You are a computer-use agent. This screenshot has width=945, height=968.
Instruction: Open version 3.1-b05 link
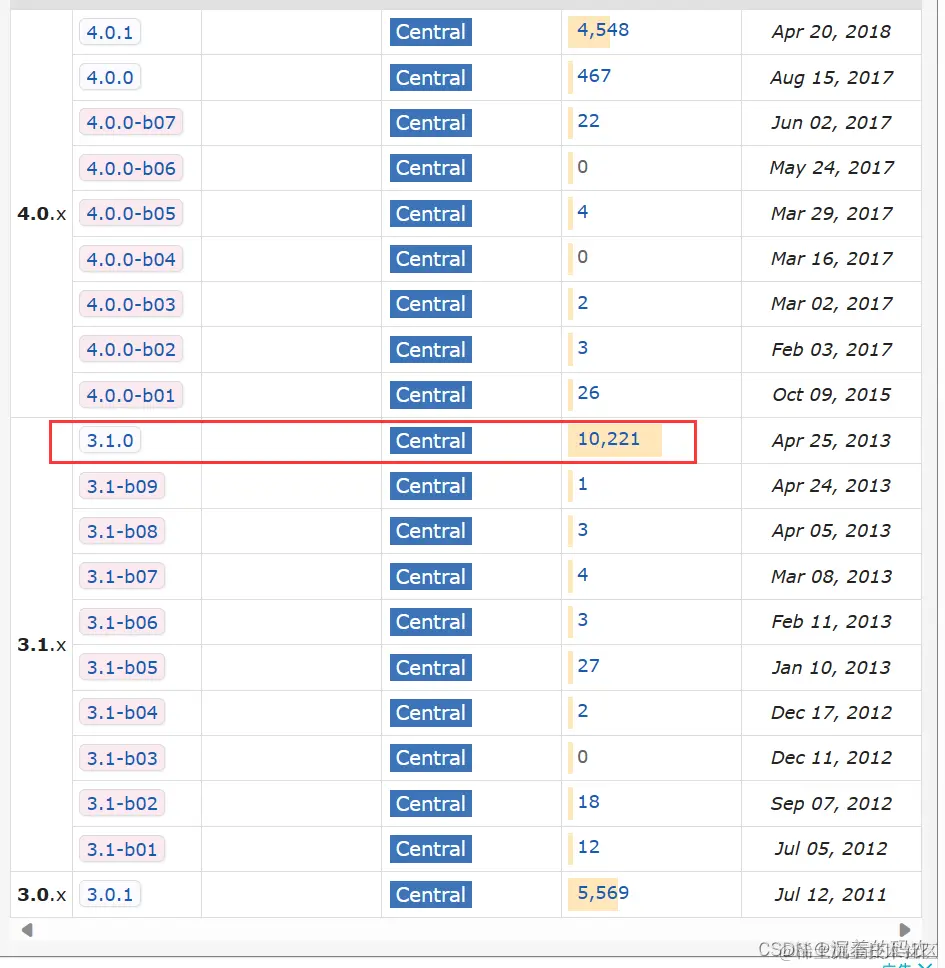(122, 667)
